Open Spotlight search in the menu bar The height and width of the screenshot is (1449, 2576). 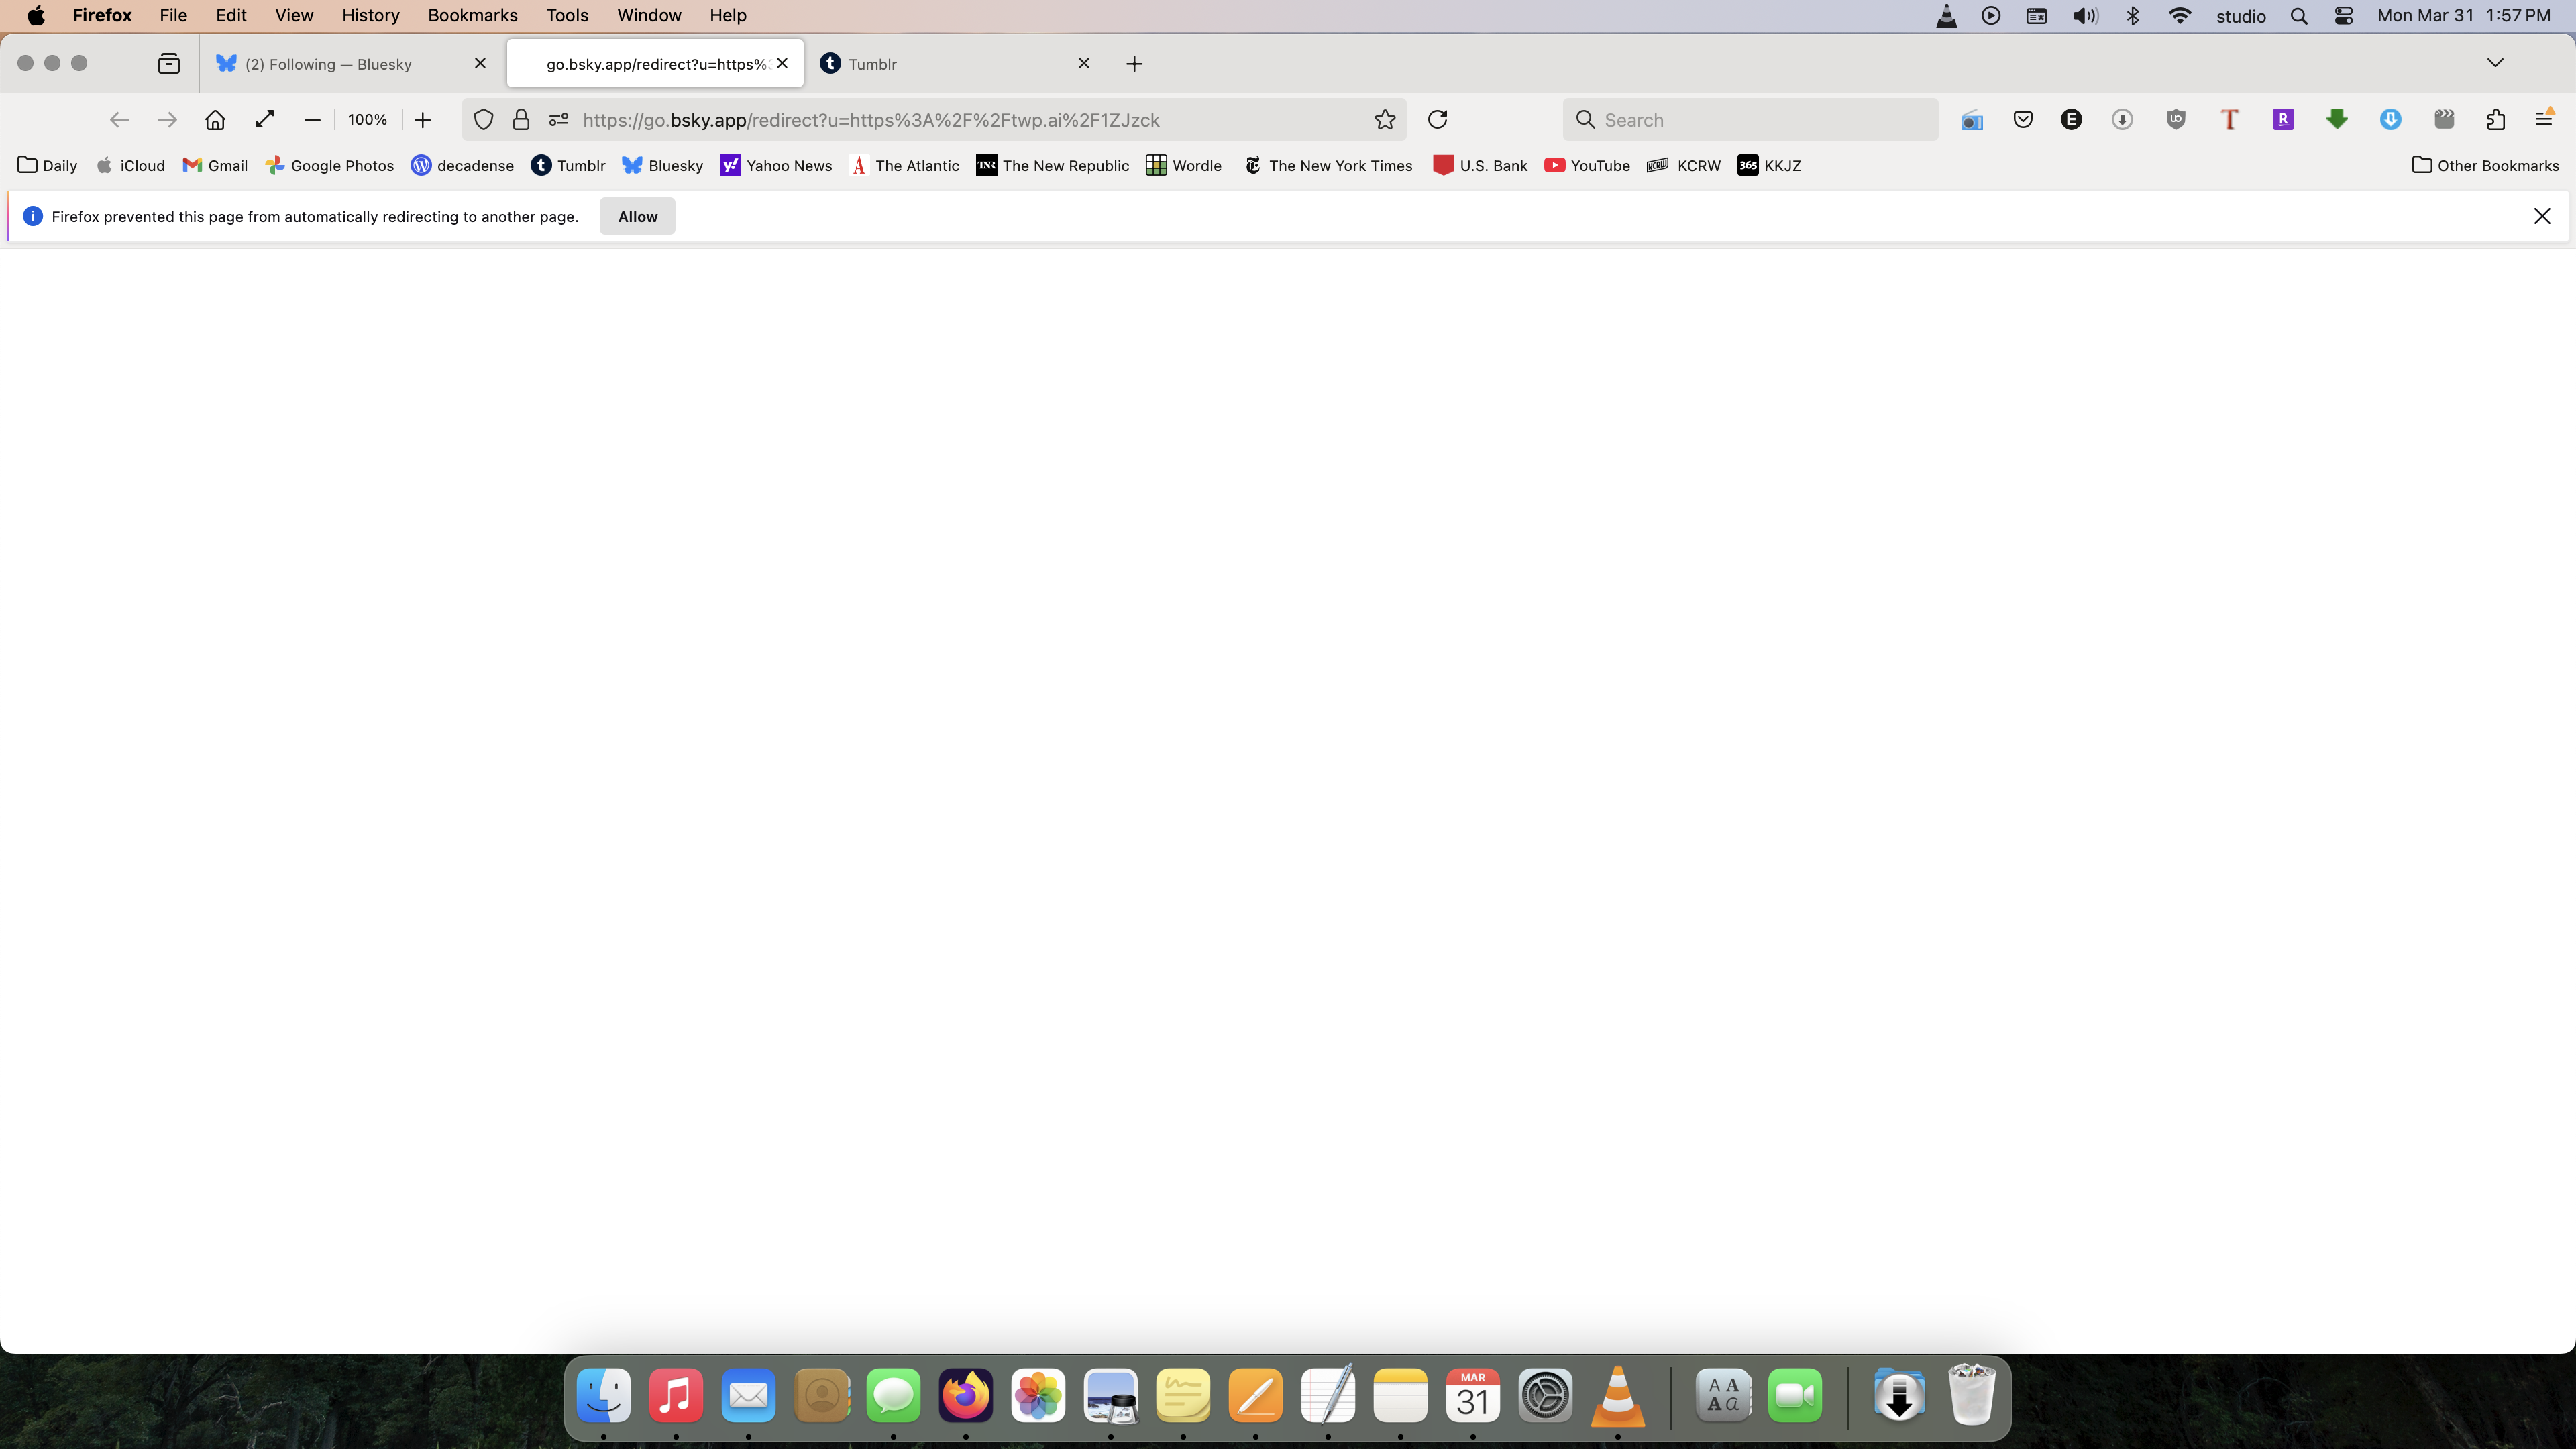coord(2299,16)
